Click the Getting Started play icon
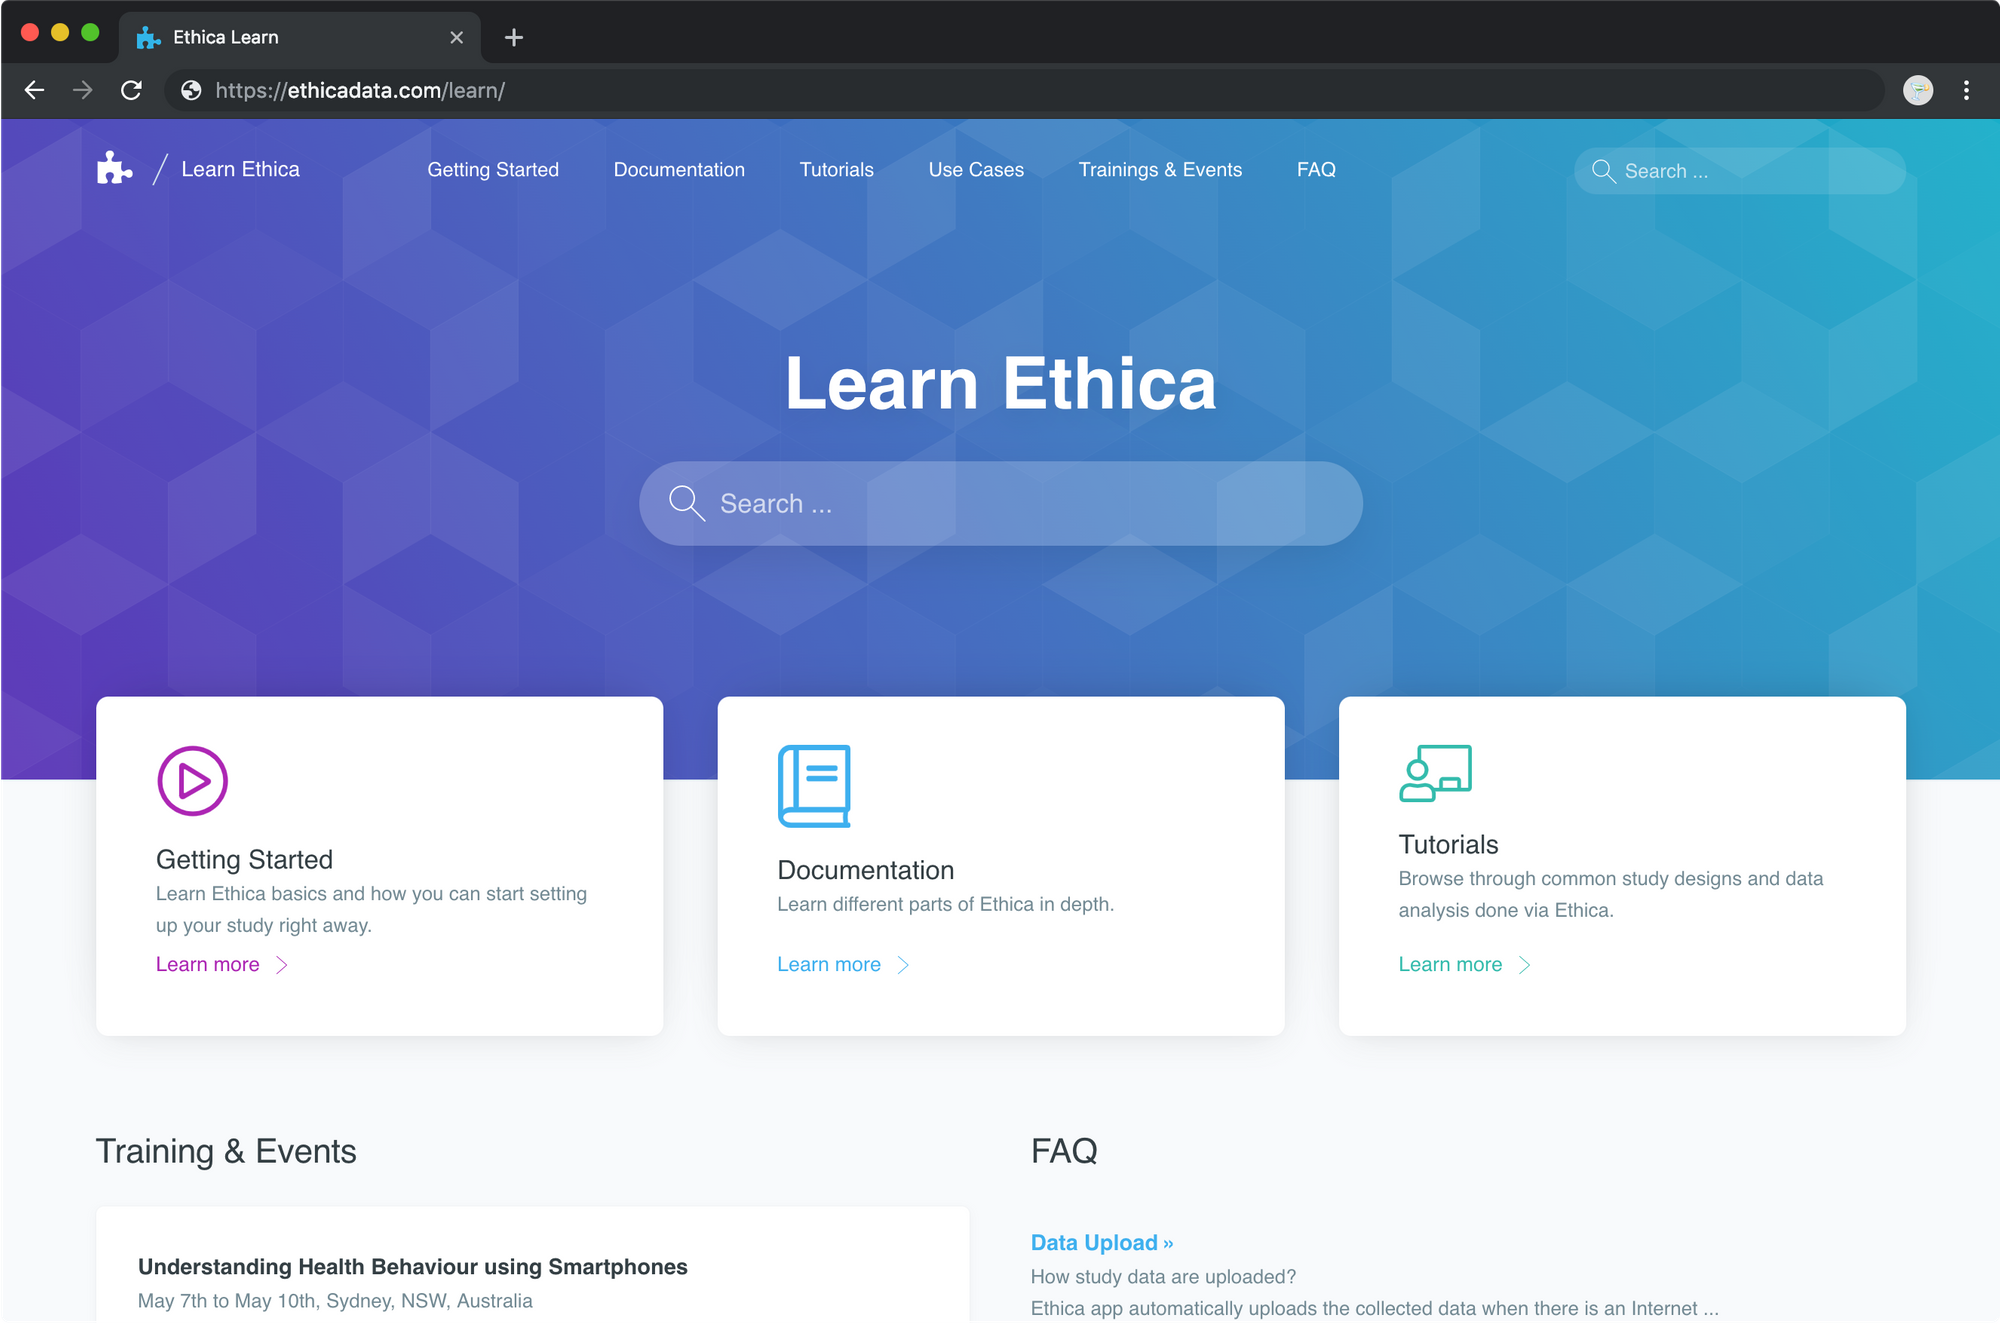This screenshot has width=2000, height=1324. pyautogui.click(x=193, y=781)
